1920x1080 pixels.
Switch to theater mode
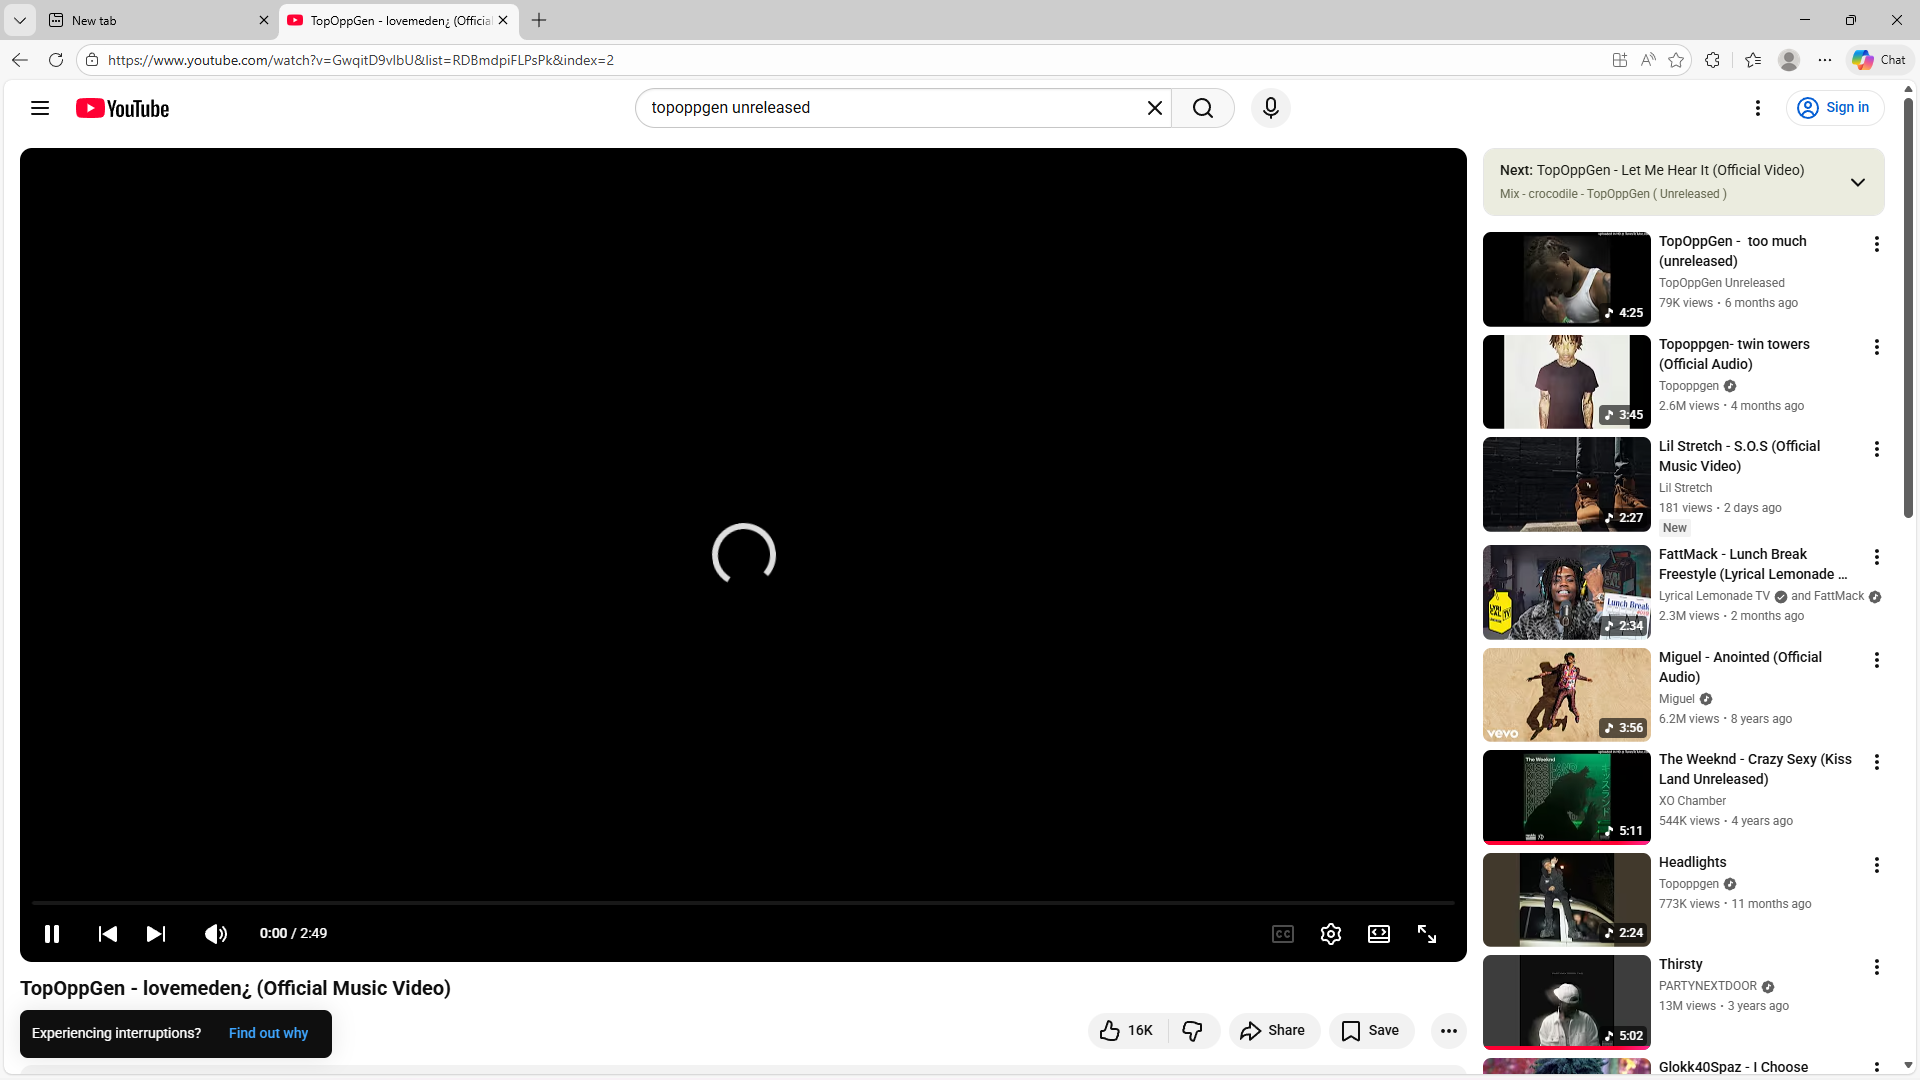[x=1379, y=934]
